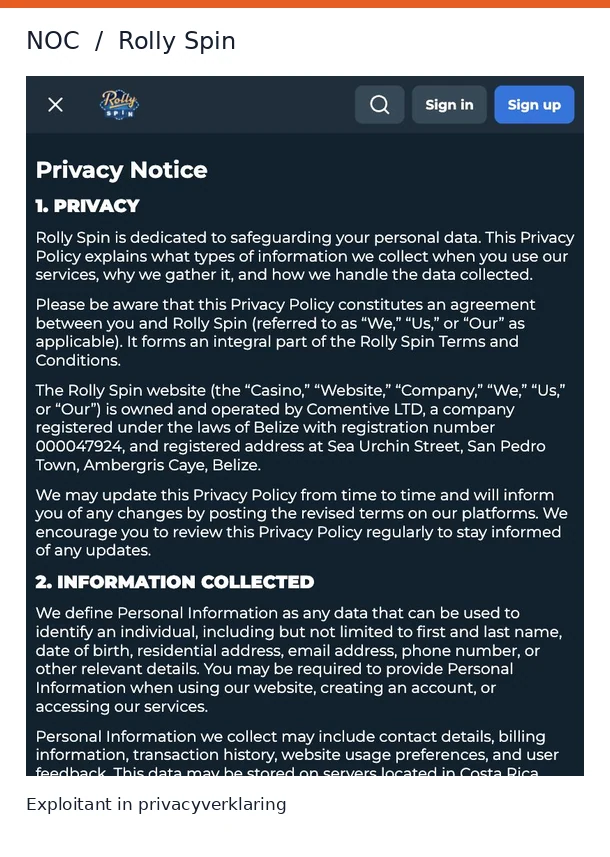Click the Sign in button
The image size is (610, 857).
coord(449,104)
